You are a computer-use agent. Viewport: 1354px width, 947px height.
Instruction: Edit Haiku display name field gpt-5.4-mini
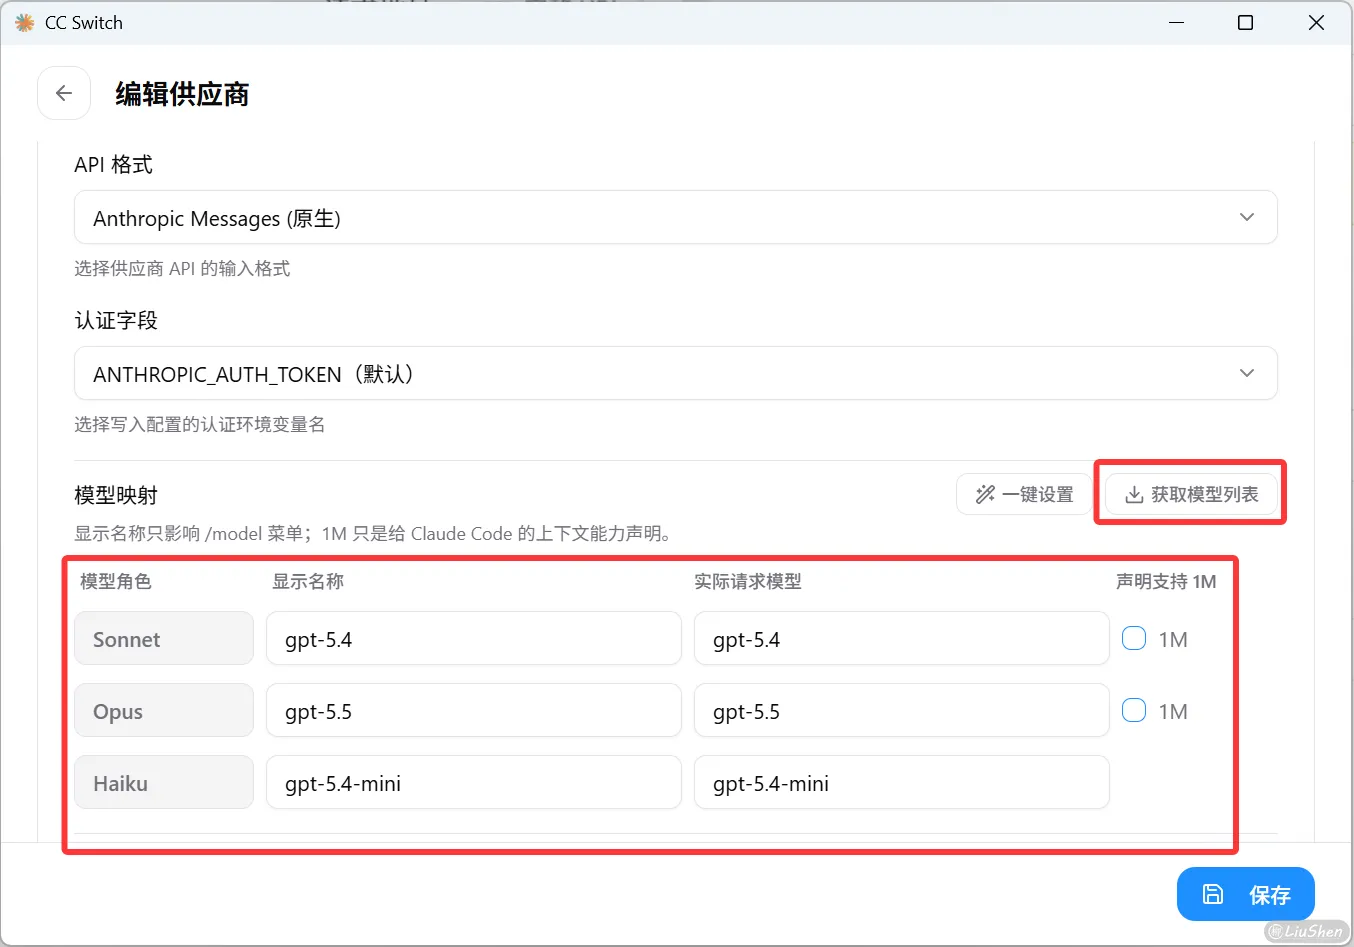(x=474, y=782)
